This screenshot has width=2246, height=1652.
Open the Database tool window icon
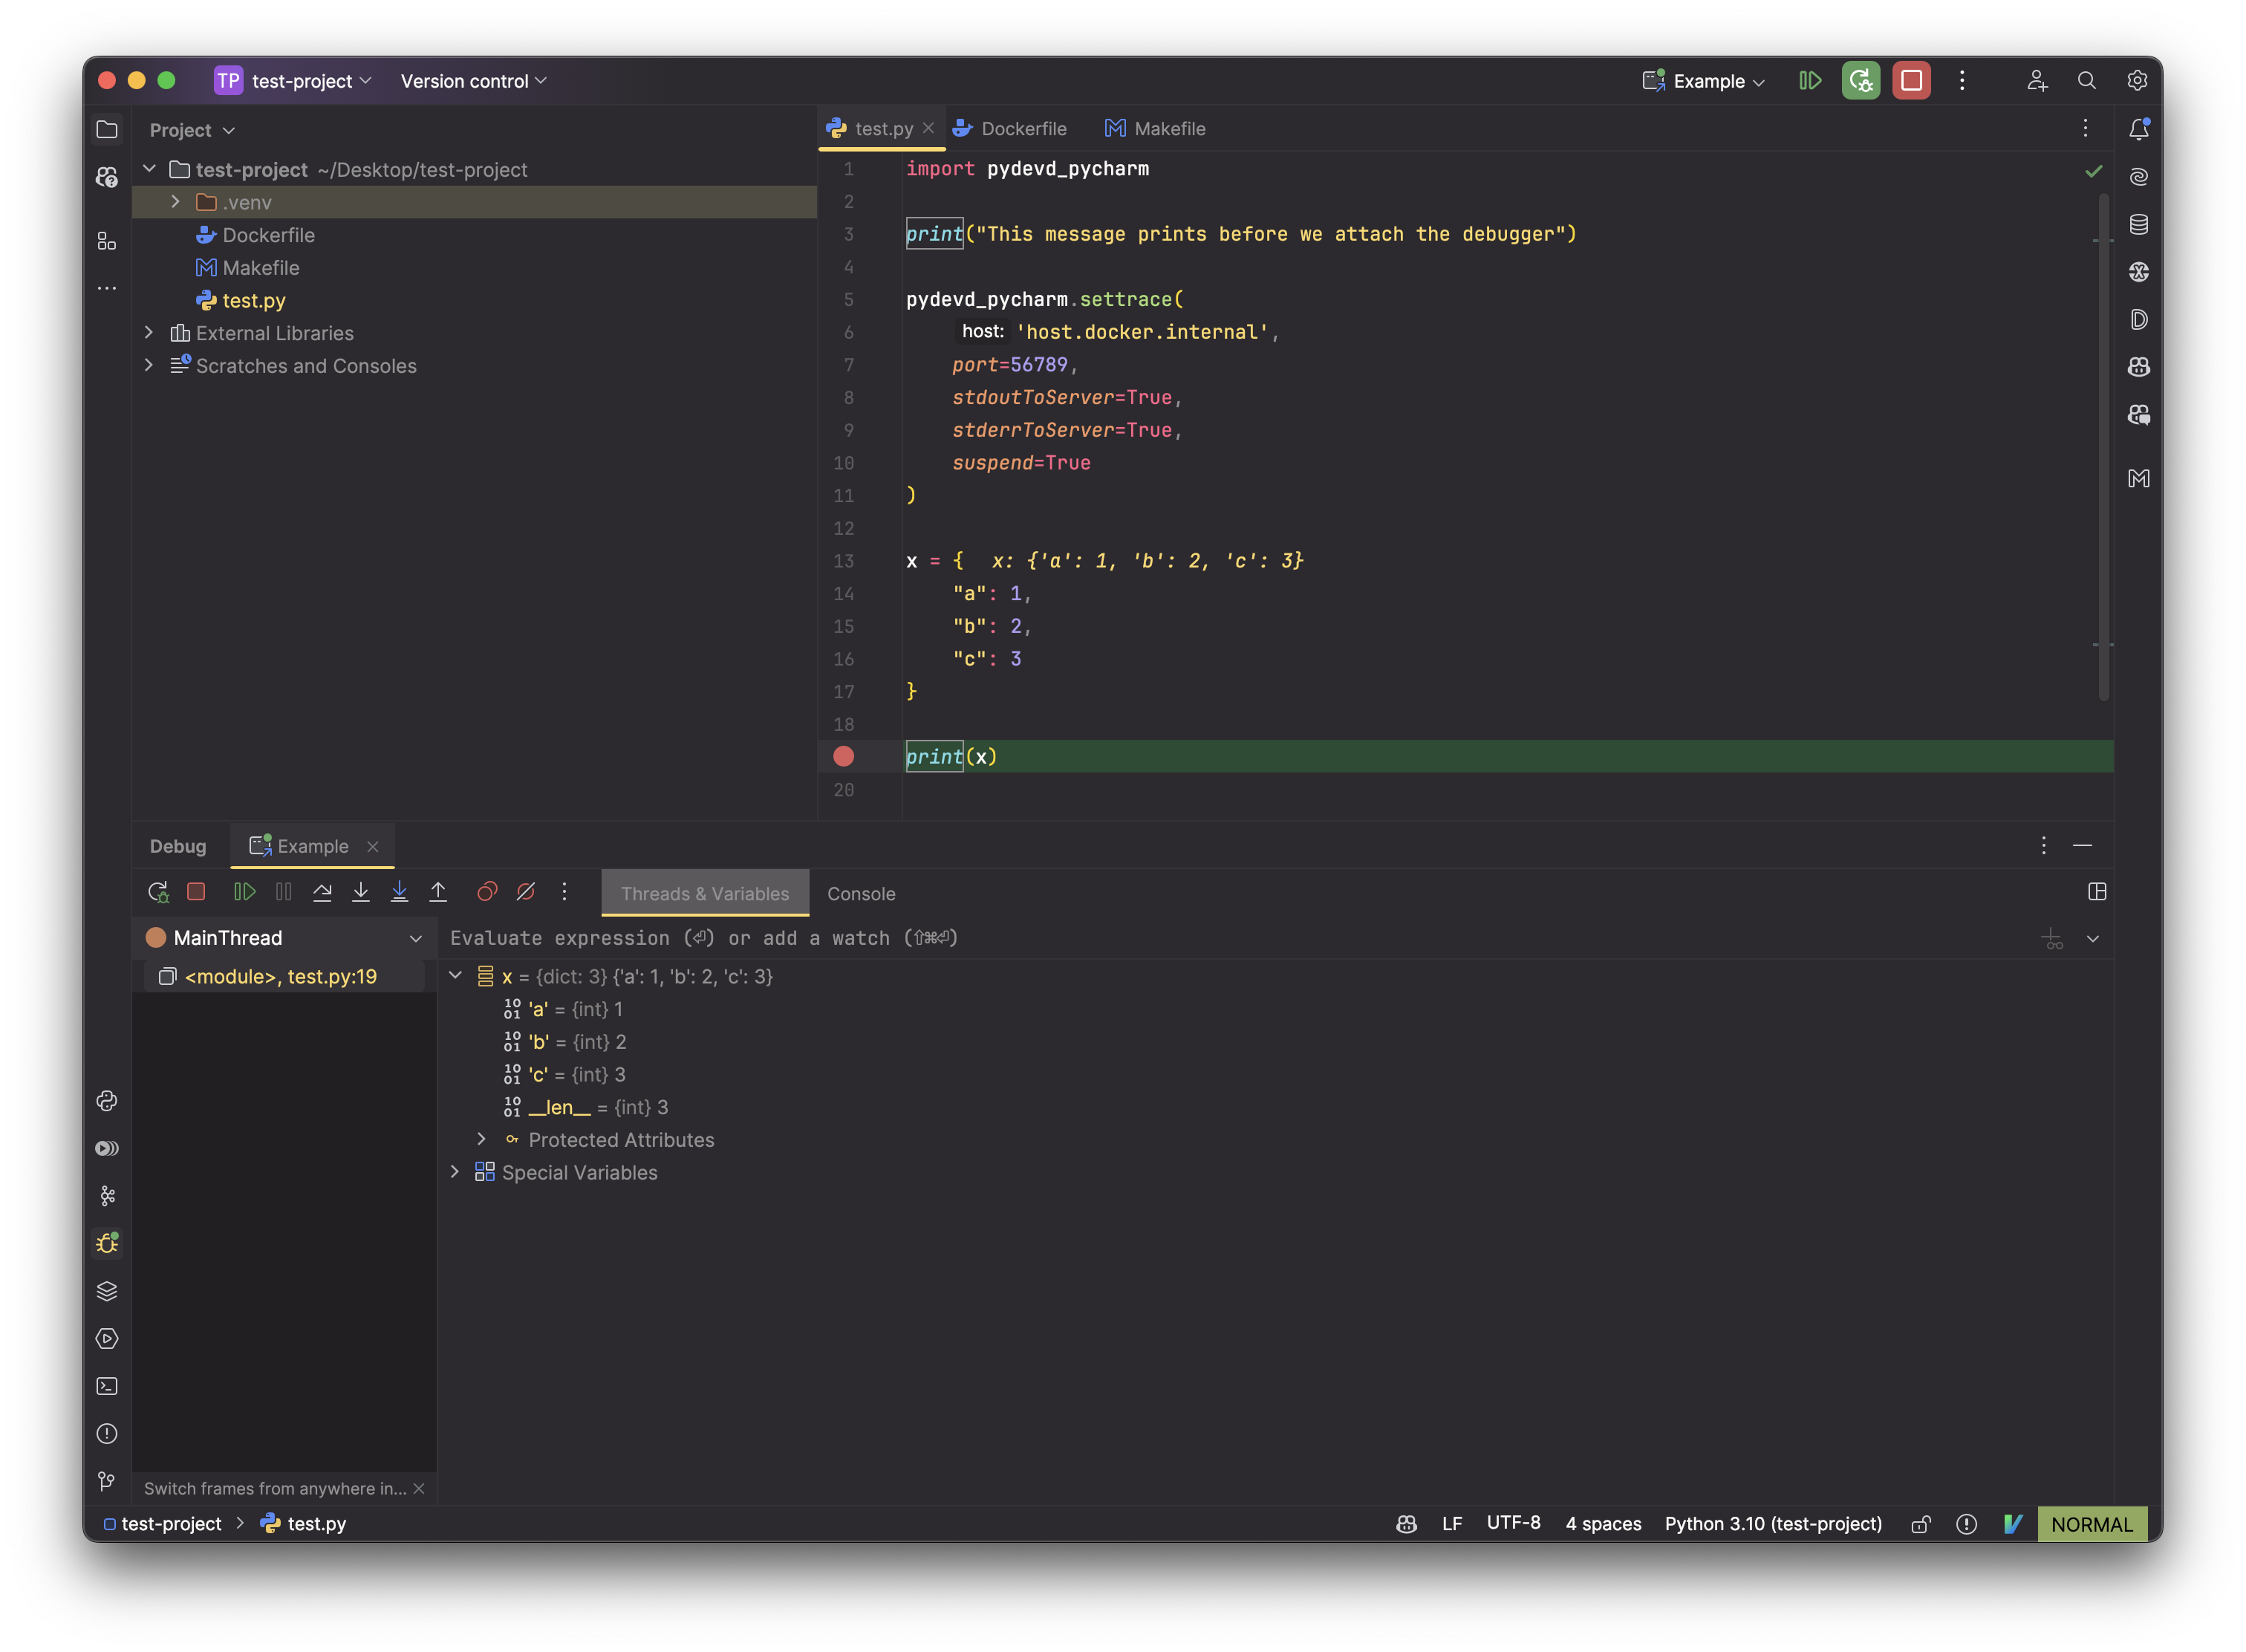2139,224
